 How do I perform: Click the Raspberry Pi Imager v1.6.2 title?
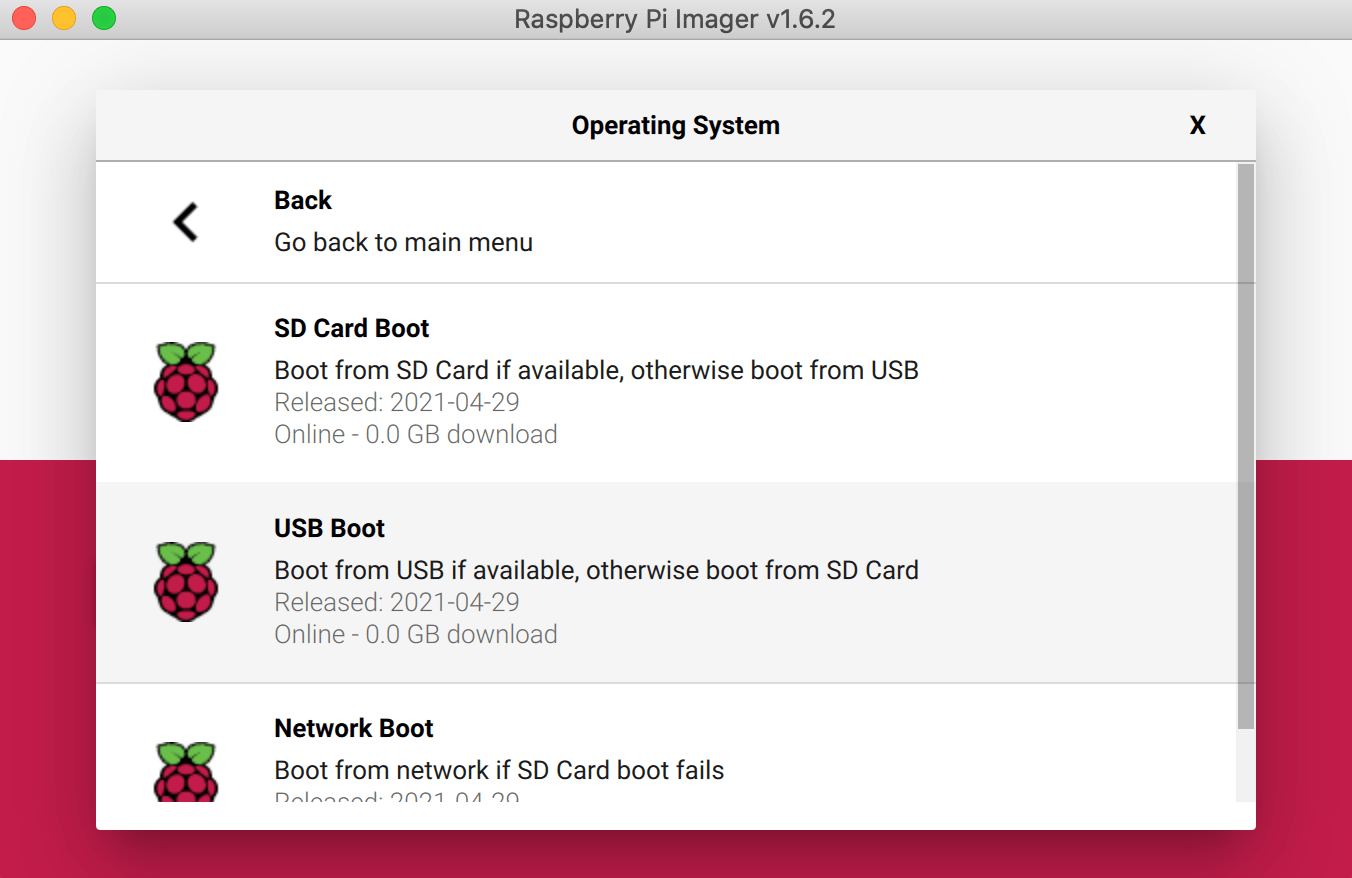tap(675, 19)
